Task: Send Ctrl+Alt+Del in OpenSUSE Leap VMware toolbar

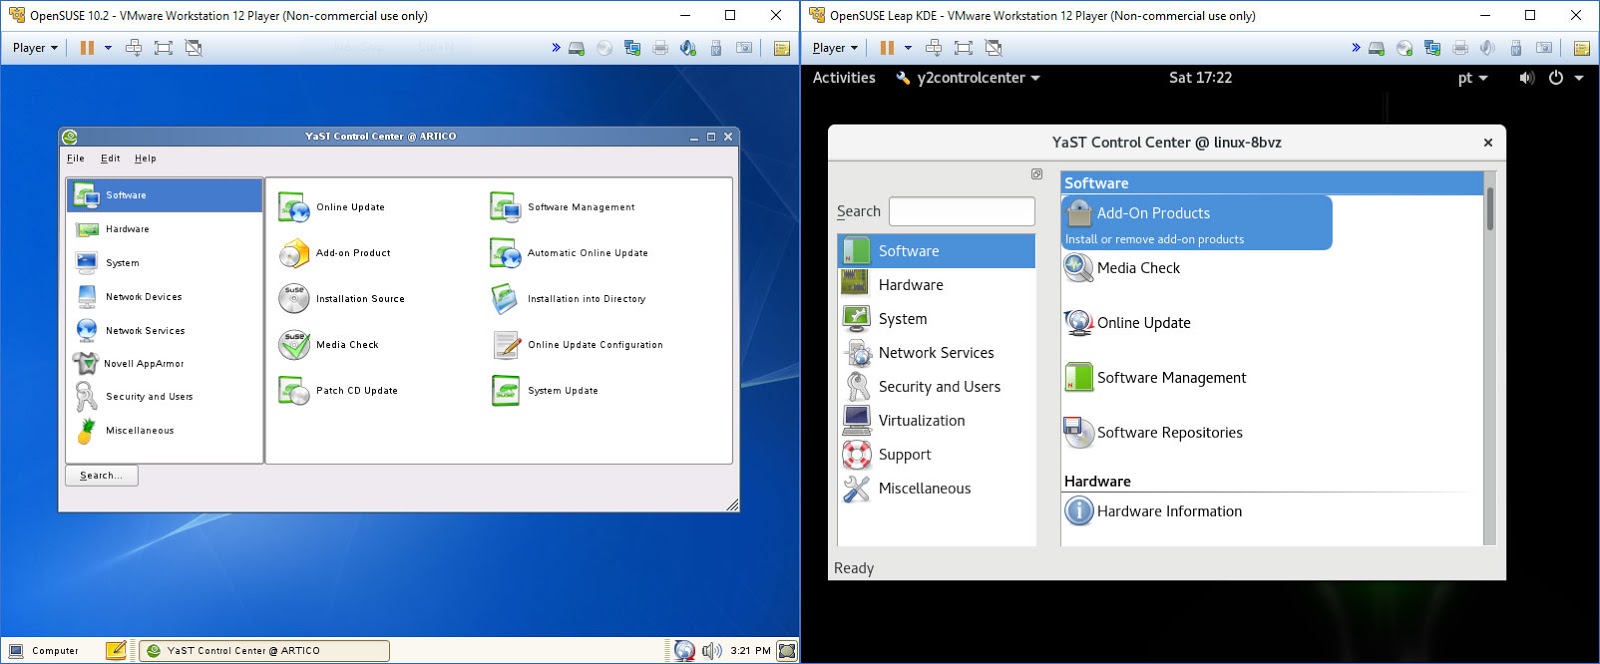Action: click(933, 47)
